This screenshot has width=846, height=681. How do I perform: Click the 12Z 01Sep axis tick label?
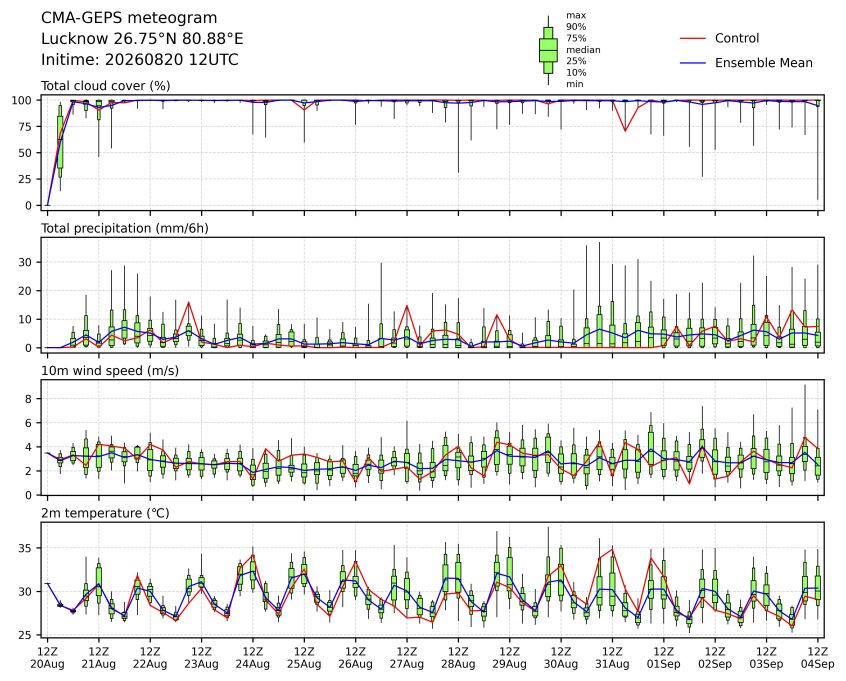pyautogui.click(x=664, y=658)
